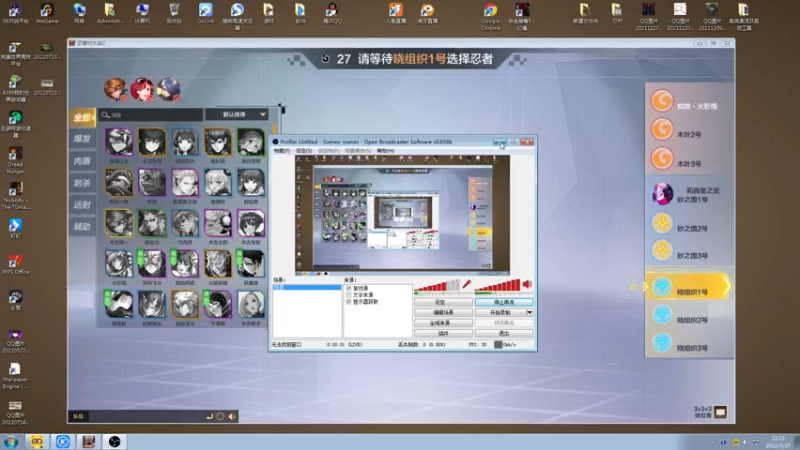Click the 开始录制 start recording button
Screen dimensions: 800x450
coord(501,312)
